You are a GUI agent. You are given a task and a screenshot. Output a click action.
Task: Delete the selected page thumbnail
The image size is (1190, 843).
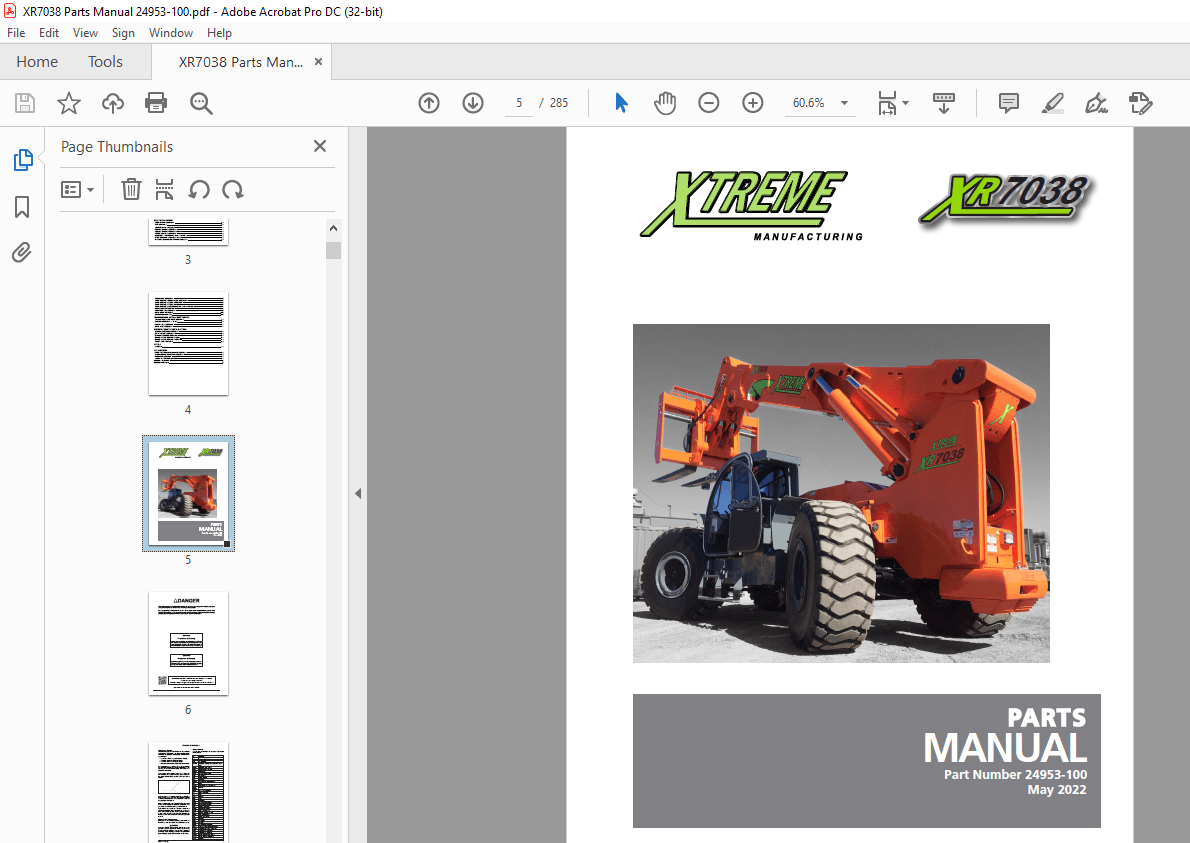(x=131, y=189)
